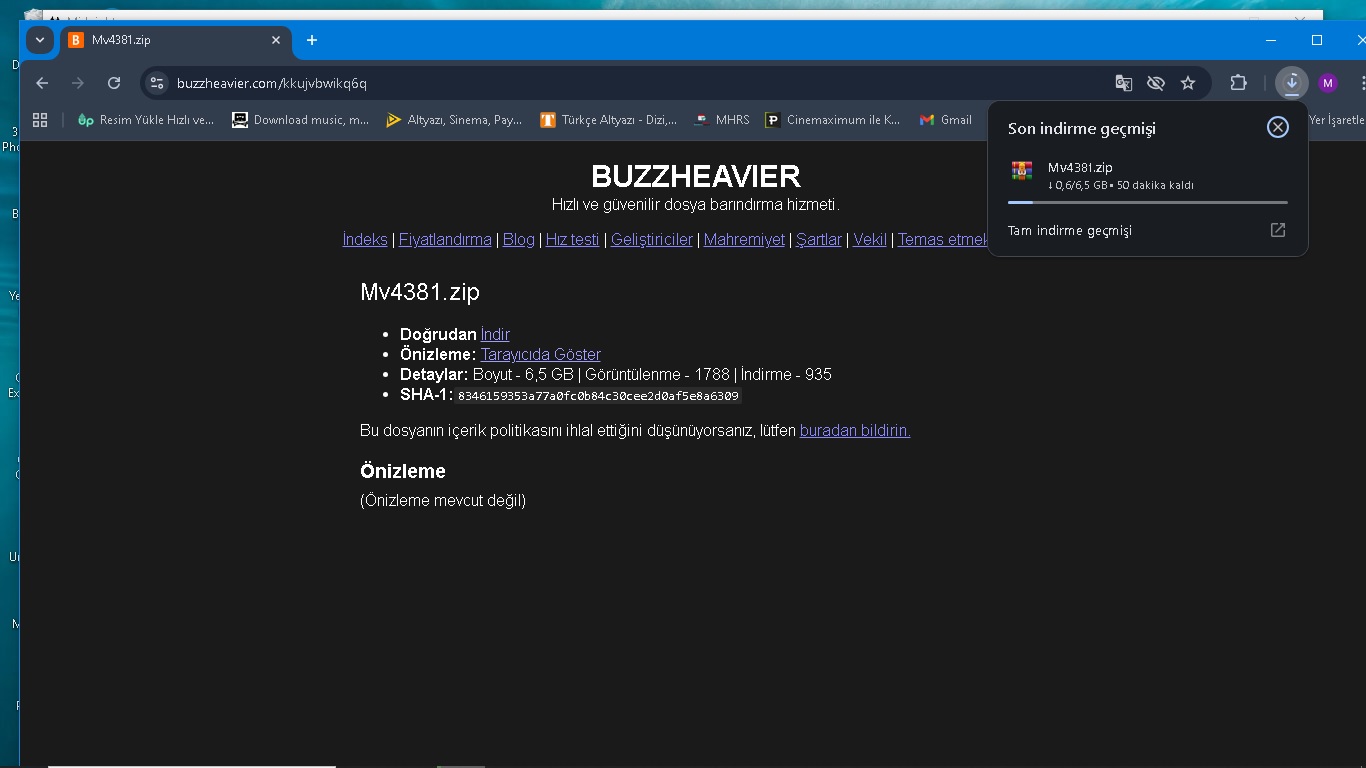
Task: Click the İndir direct download link
Action: (x=495, y=334)
